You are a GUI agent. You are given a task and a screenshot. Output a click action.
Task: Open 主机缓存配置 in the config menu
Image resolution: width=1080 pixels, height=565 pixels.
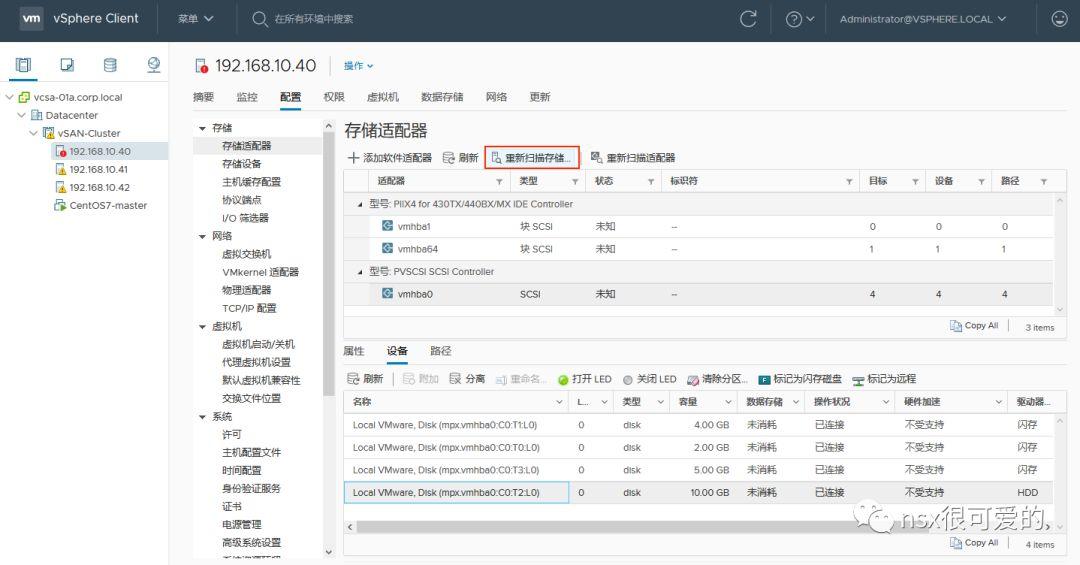tap(251, 182)
